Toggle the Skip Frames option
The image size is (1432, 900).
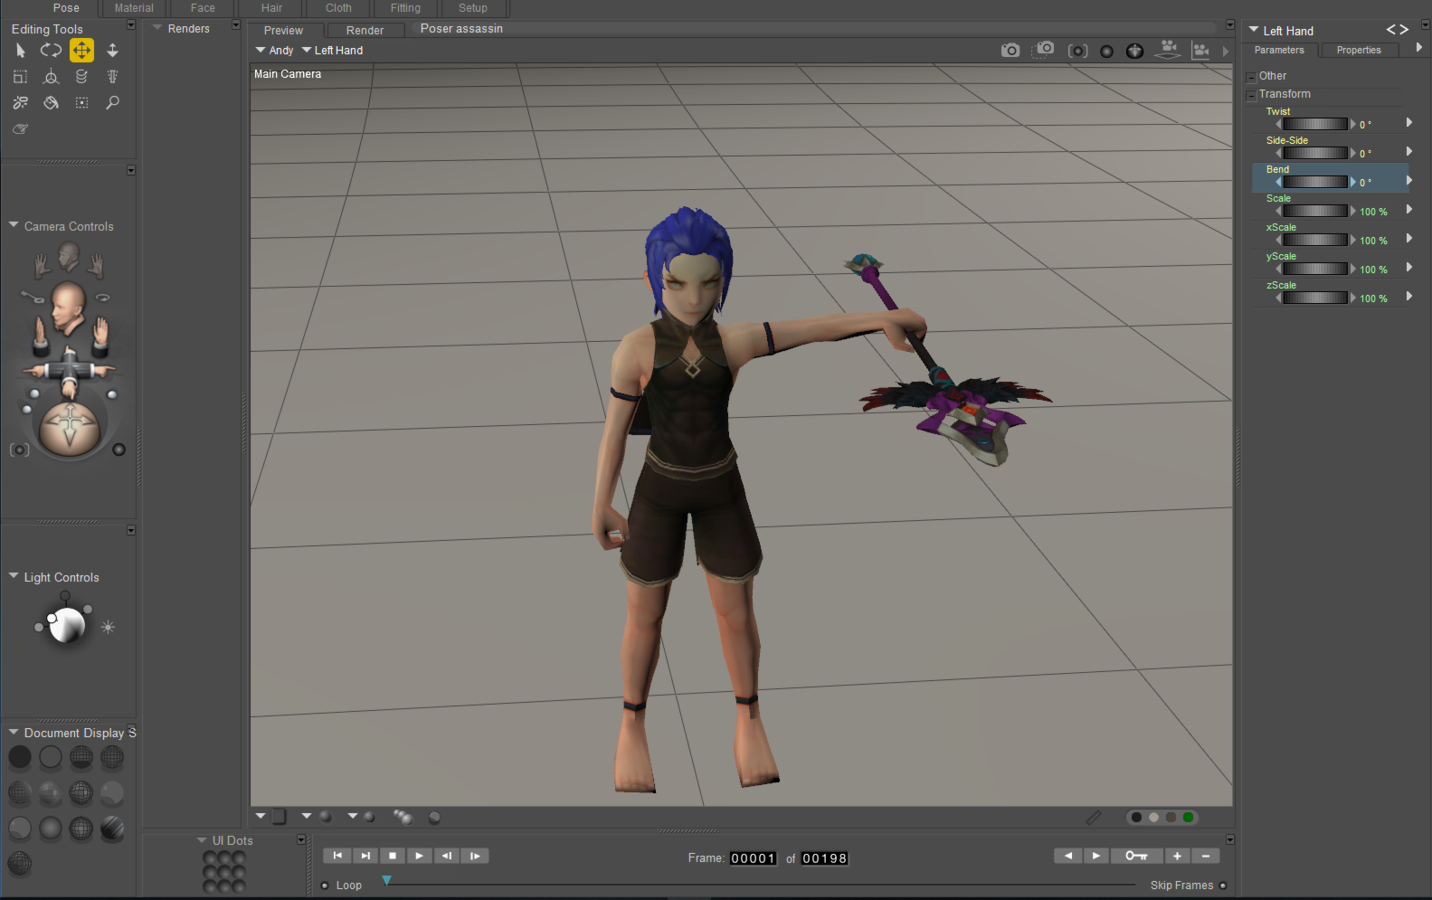click(1223, 885)
